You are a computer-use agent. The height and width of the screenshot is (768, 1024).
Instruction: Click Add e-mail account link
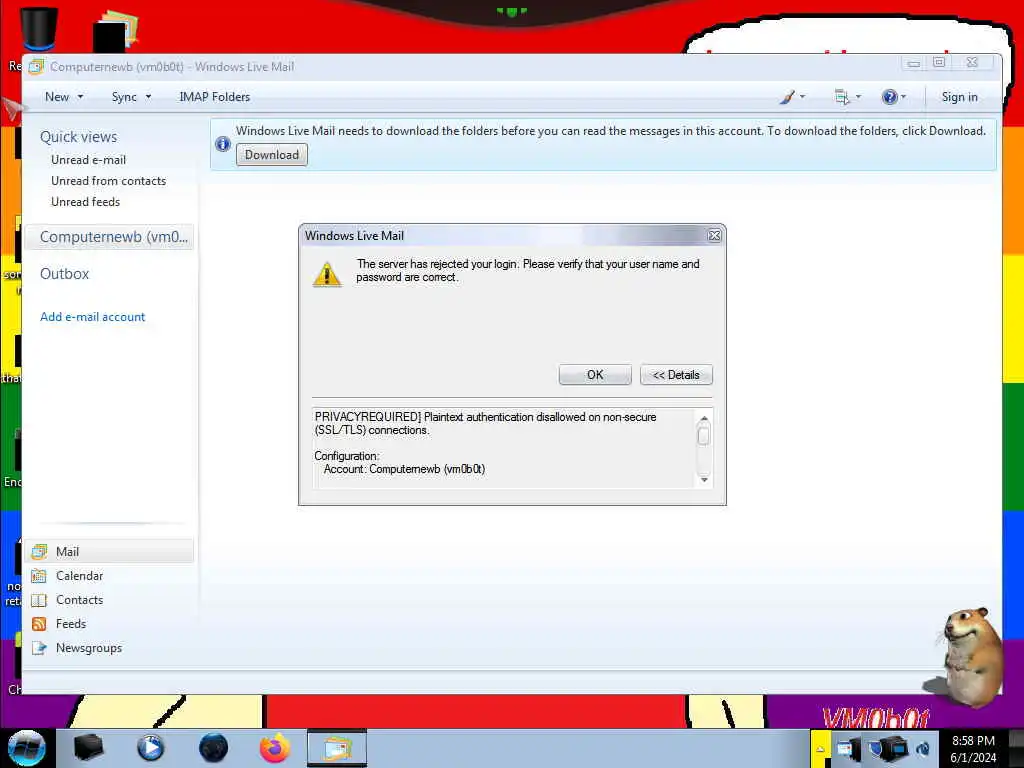93,317
